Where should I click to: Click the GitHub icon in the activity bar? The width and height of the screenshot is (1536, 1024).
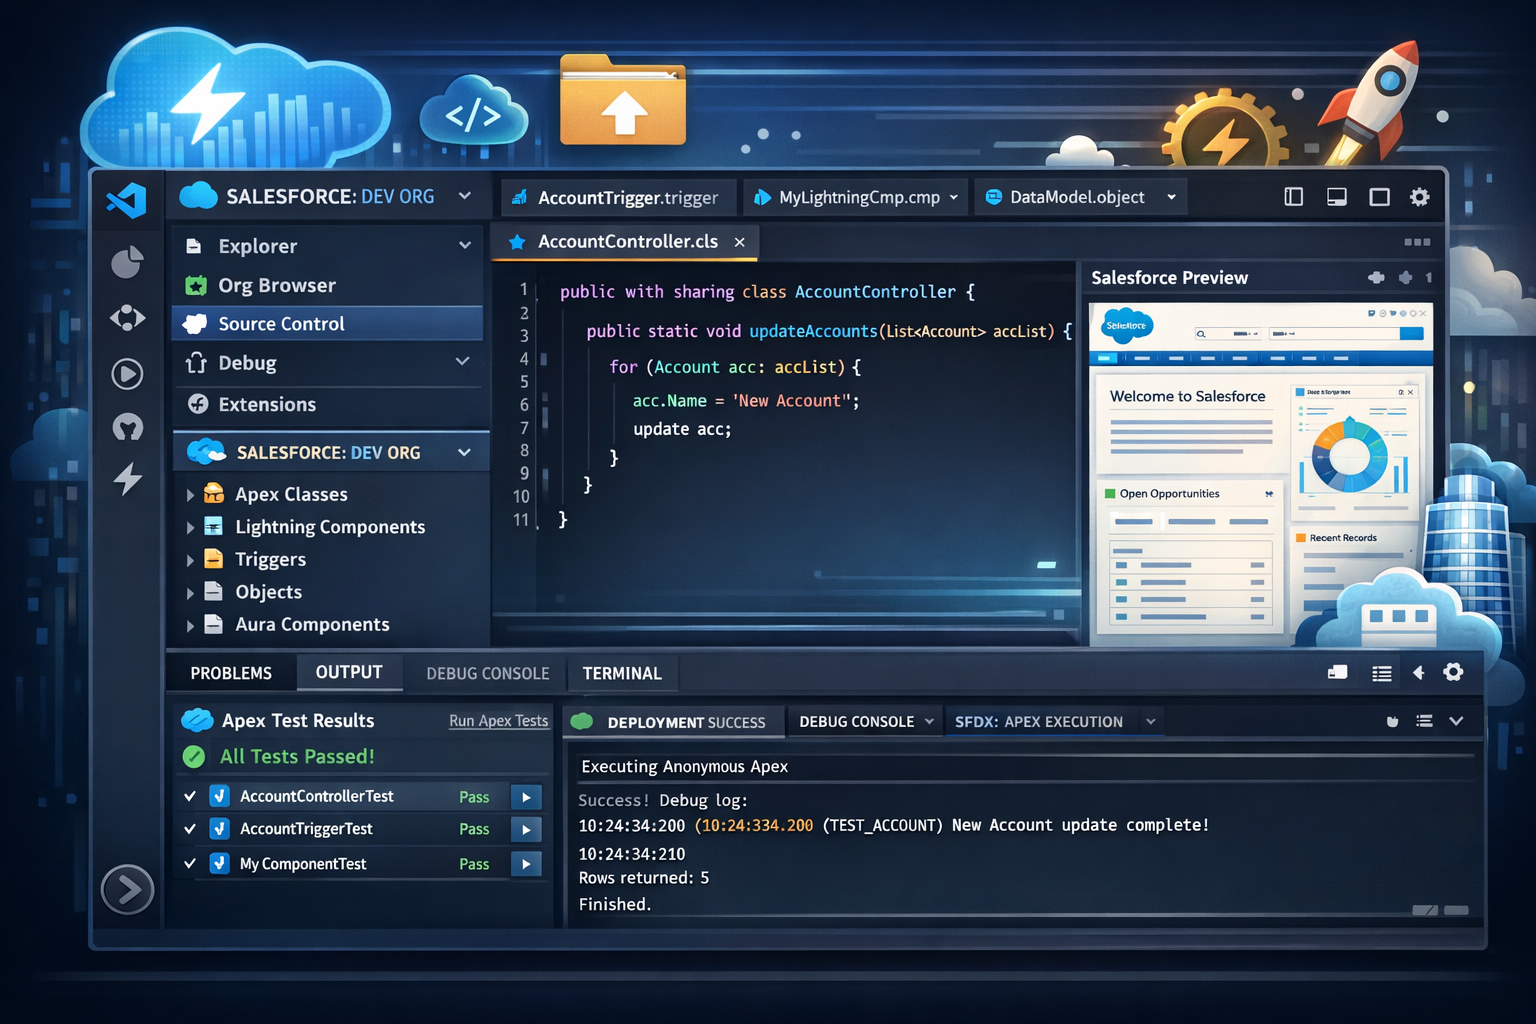(127, 428)
